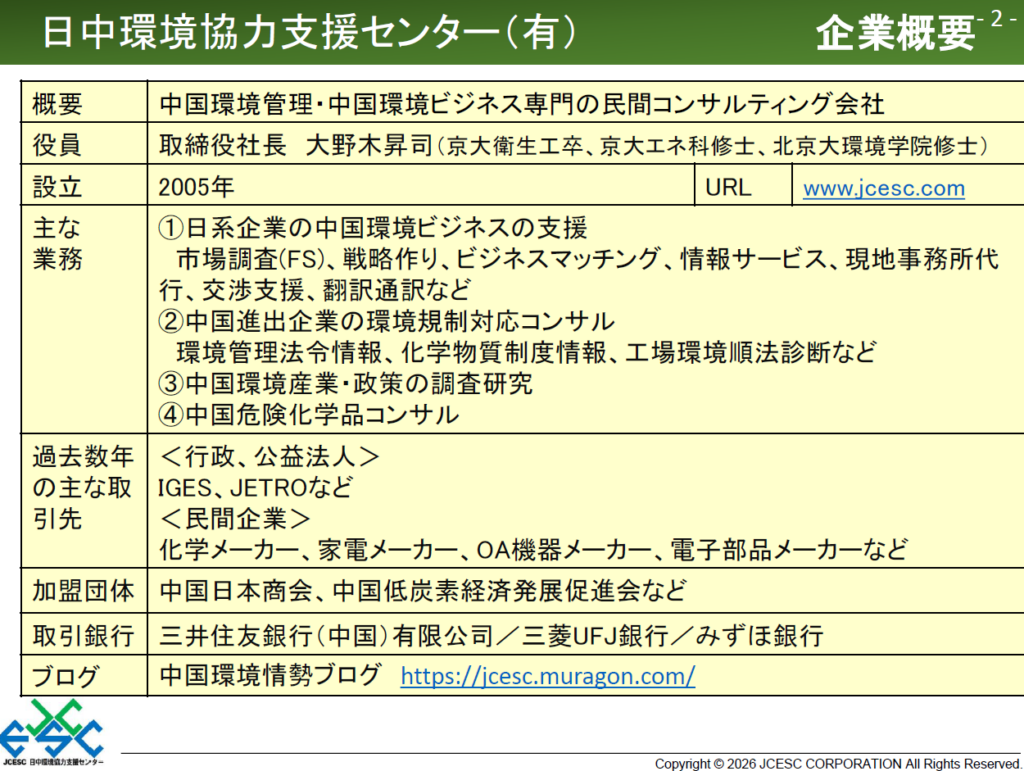Click the ①日系企業の中国環境ビジネスの支援 line

373,227
